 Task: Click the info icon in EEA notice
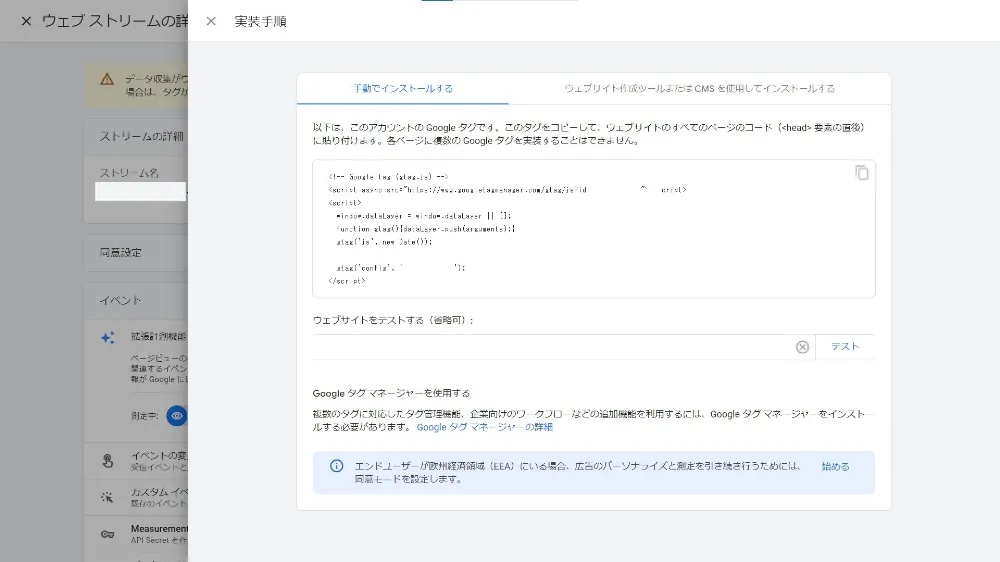click(337, 466)
